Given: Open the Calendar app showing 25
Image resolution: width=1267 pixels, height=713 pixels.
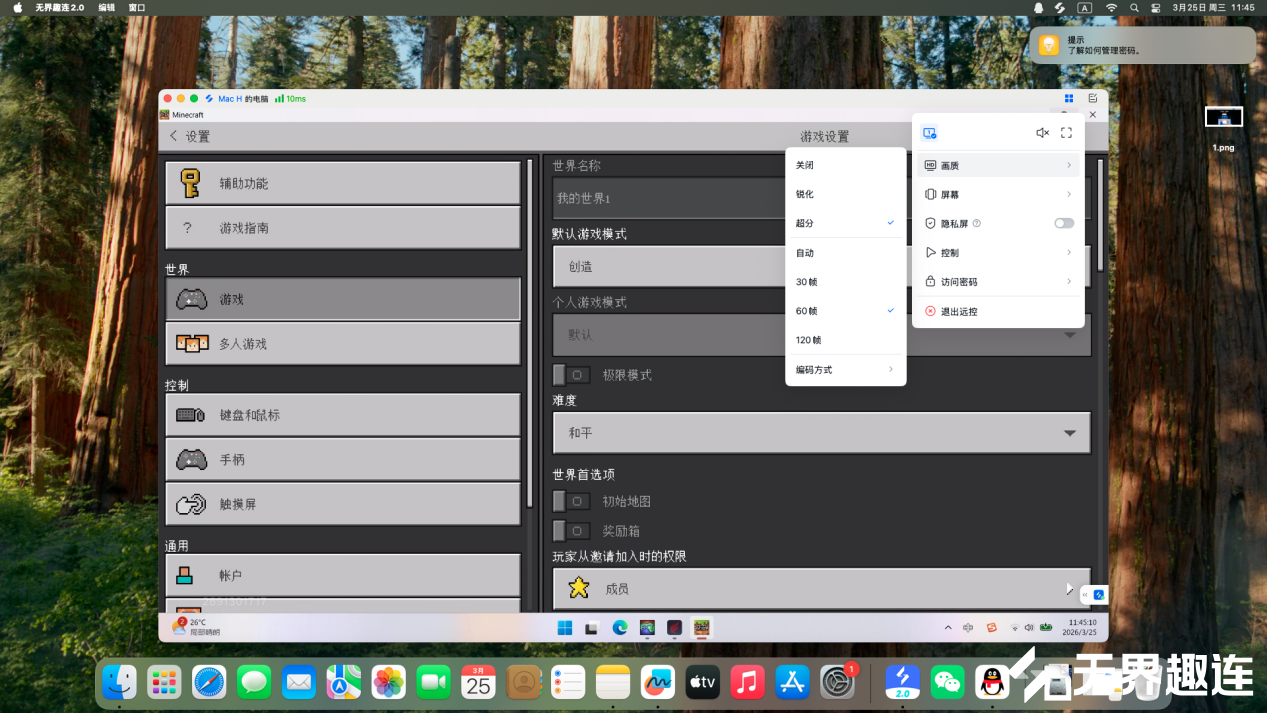Looking at the screenshot, I should pyautogui.click(x=478, y=682).
